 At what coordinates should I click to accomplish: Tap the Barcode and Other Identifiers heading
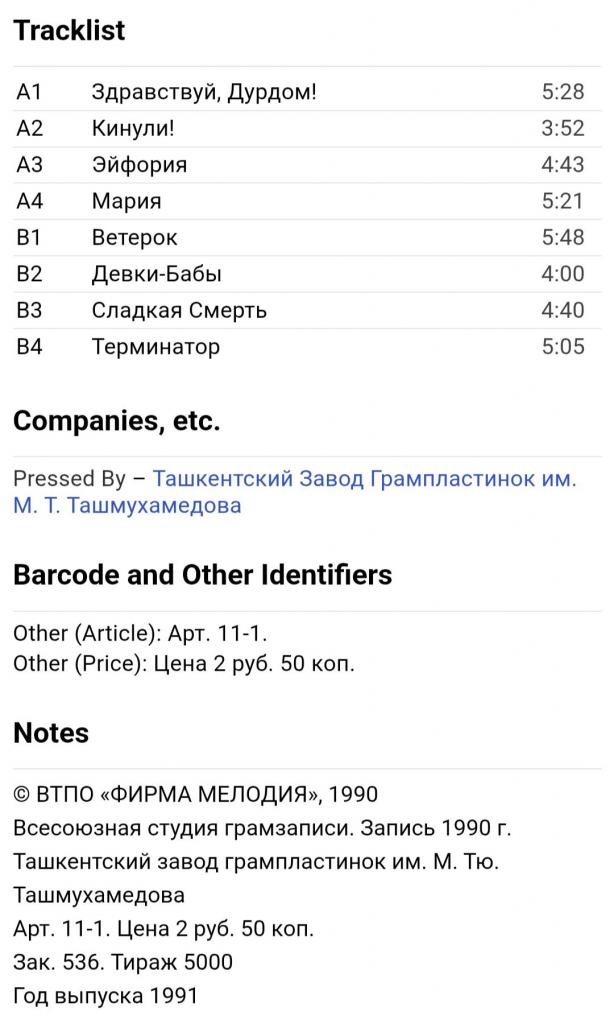click(x=202, y=575)
